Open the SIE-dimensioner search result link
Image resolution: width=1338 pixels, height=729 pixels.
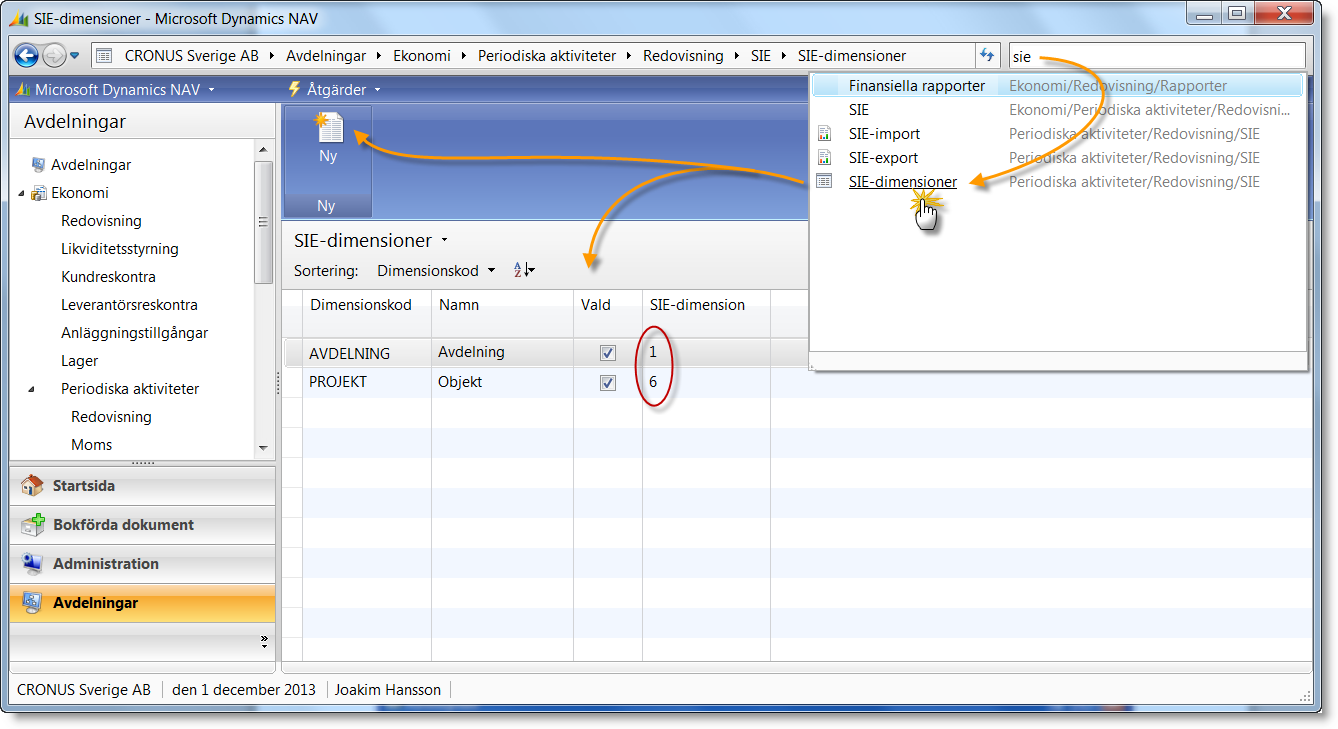[902, 182]
